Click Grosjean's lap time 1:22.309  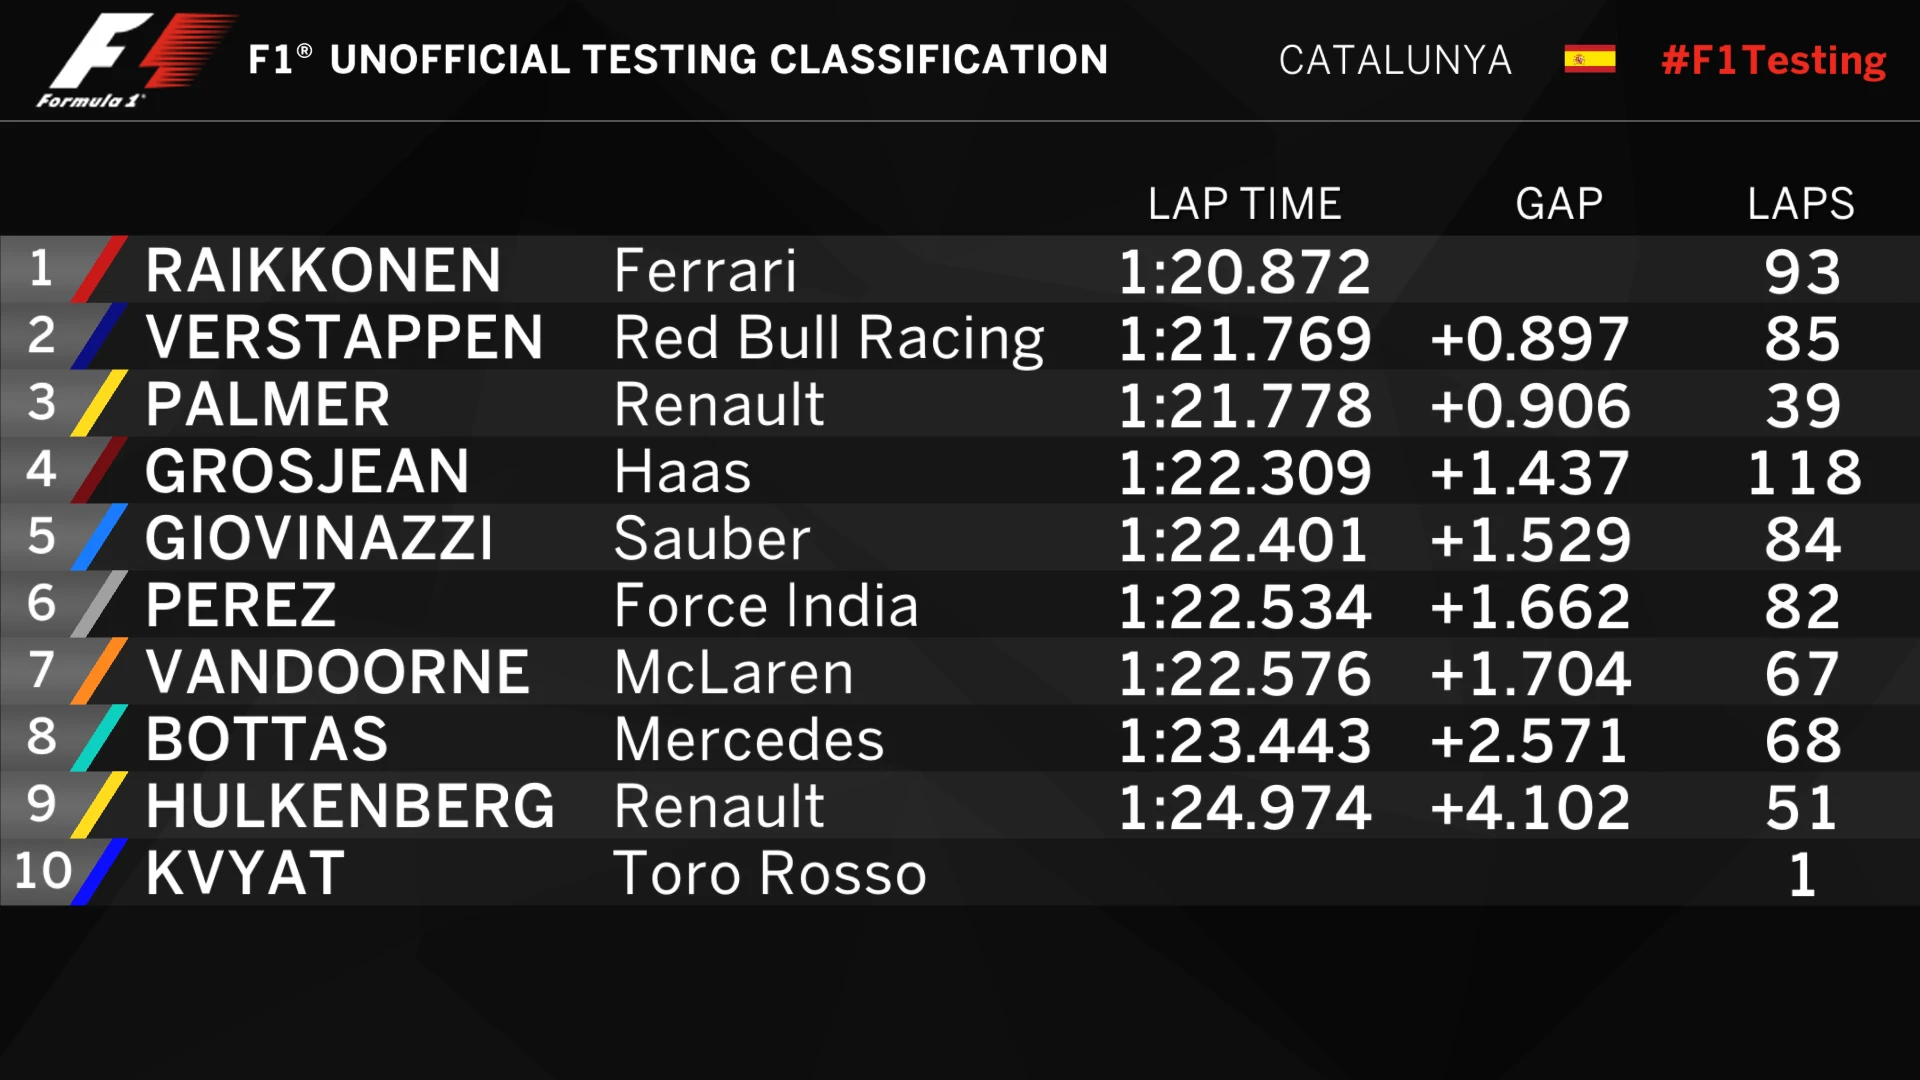(1244, 472)
